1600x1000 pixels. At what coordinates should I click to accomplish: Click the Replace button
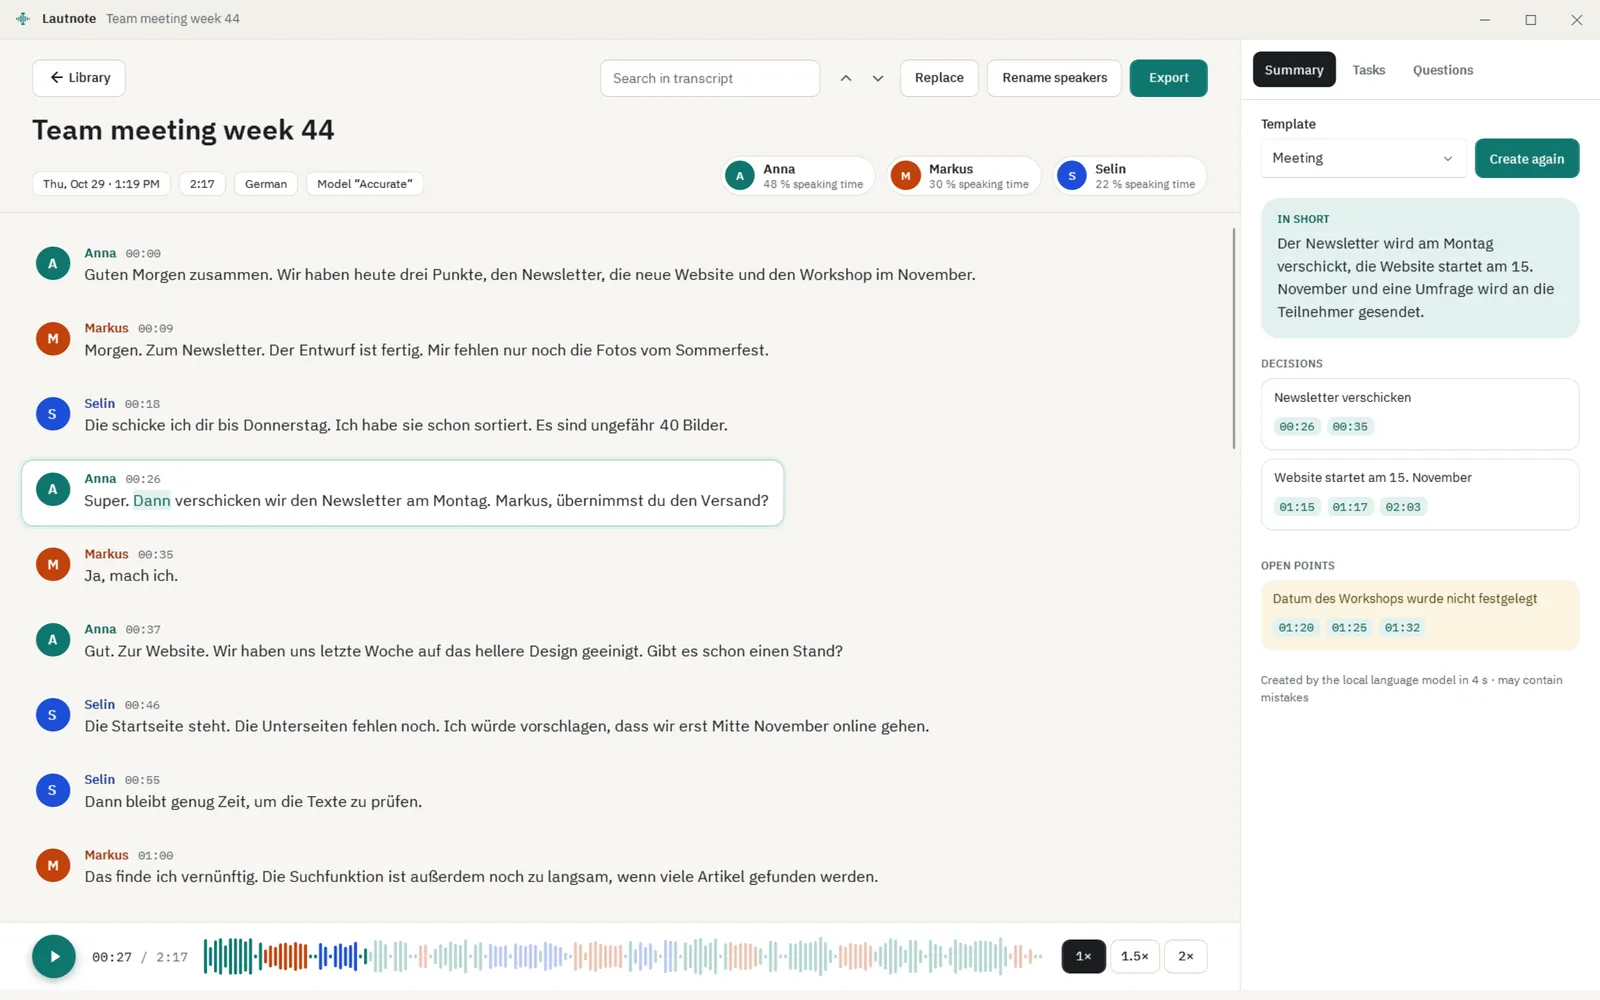point(939,78)
